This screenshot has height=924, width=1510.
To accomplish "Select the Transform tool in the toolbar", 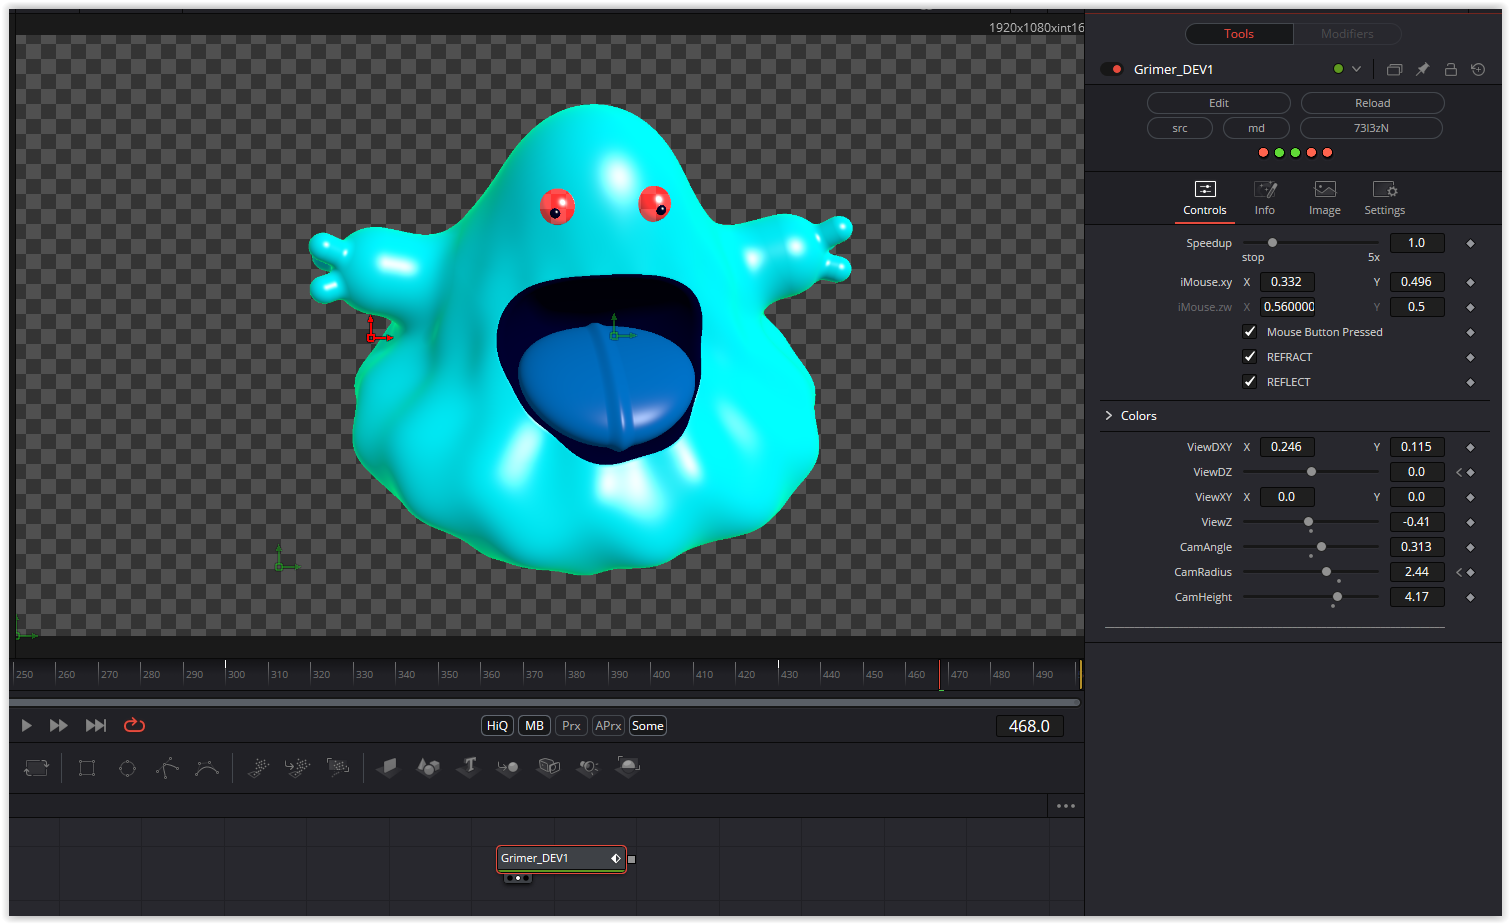I will click(x=36, y=768).
